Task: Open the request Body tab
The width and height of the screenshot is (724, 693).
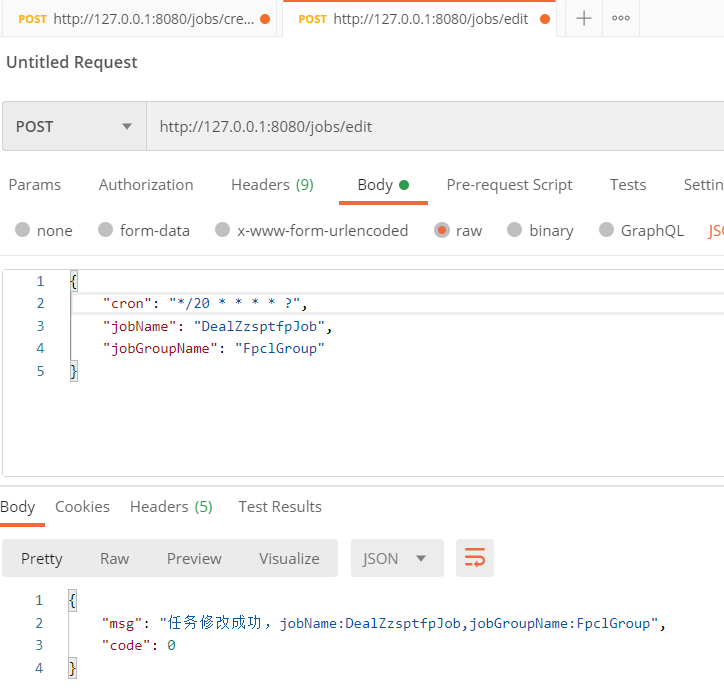Action: tap(383, 185)
